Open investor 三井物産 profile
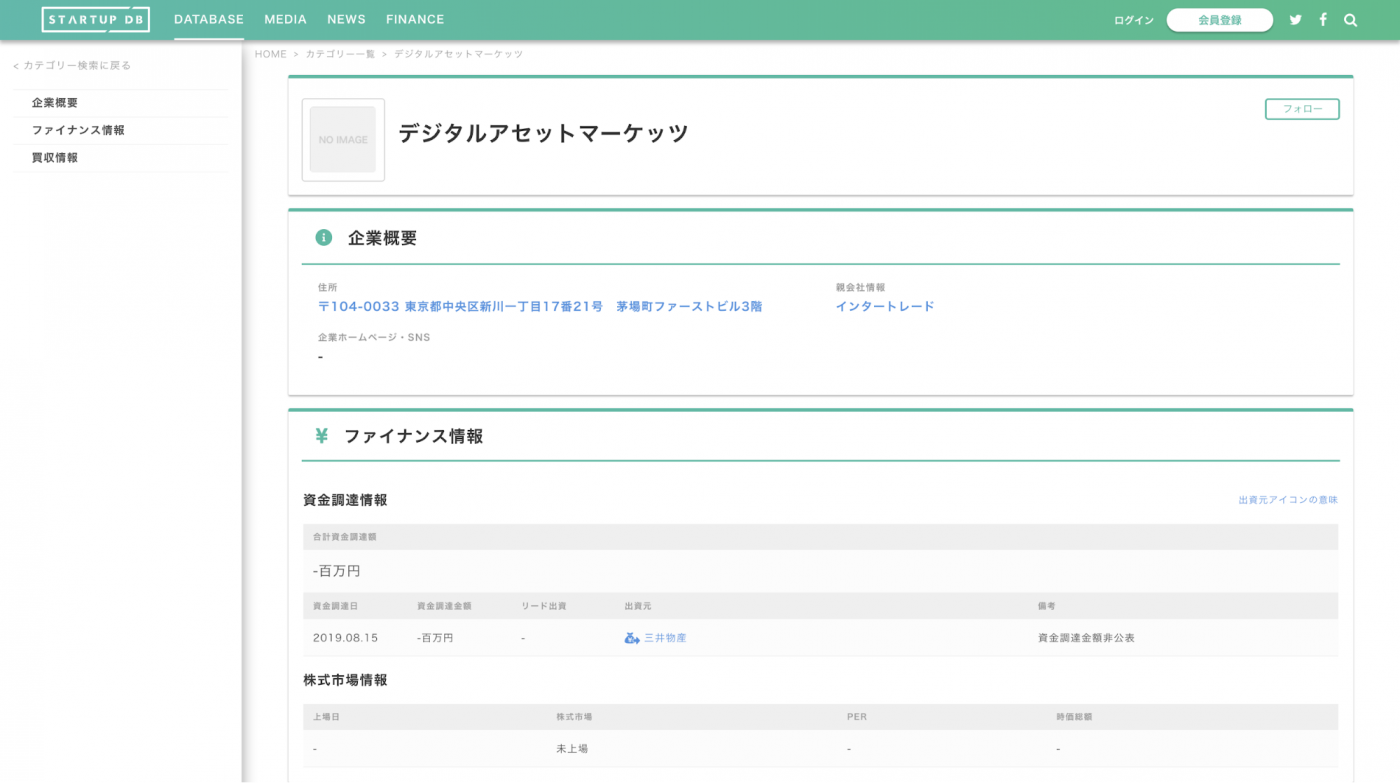 click(x=666, y=637)
